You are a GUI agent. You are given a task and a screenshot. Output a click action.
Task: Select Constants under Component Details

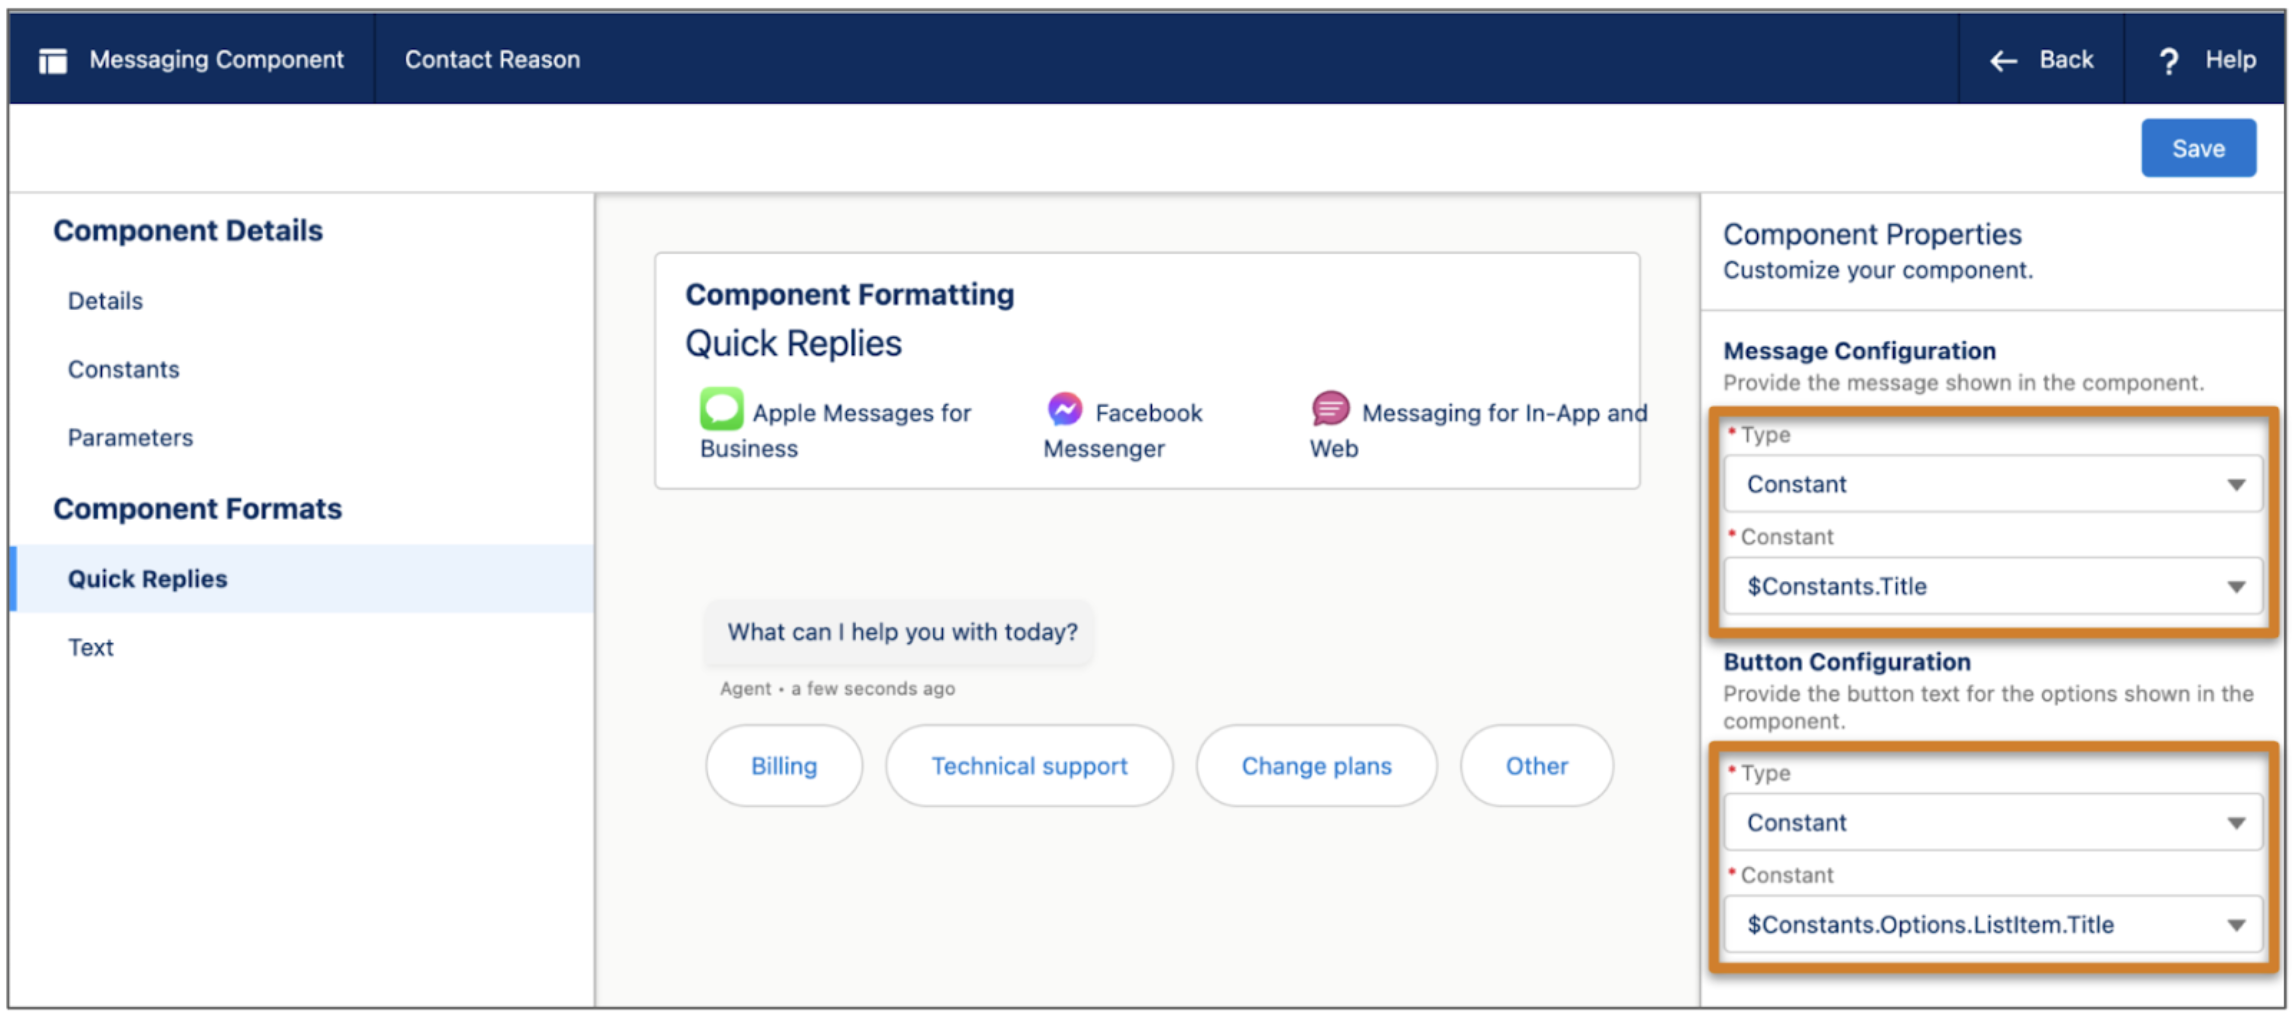point(124,369)
